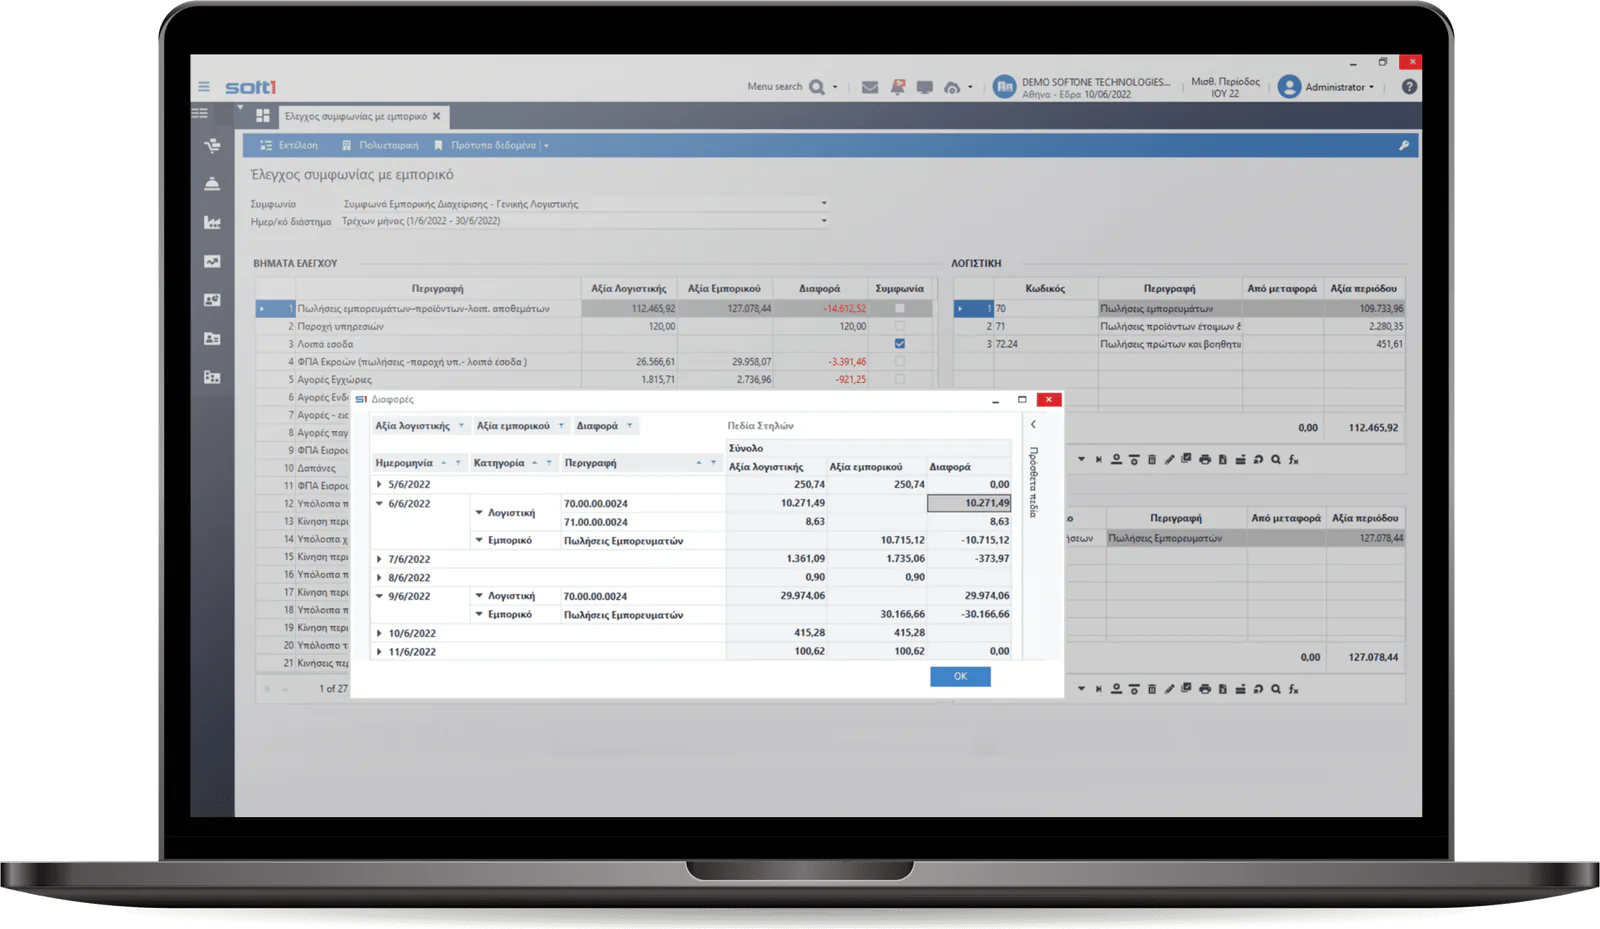Image resolution: width=1600 pixels, height=929 pixels.
Task: Collapse the 6/6/2022 date row
Action: point(379,503)
